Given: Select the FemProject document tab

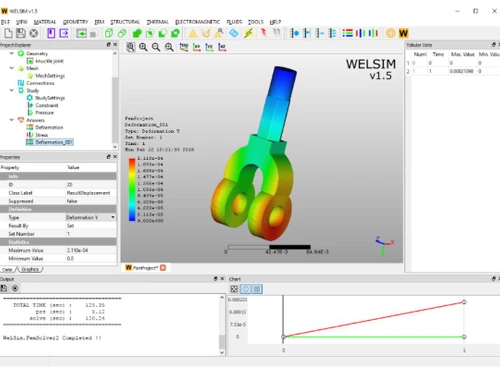Looking at the screenshot, I should click(145, 268).
